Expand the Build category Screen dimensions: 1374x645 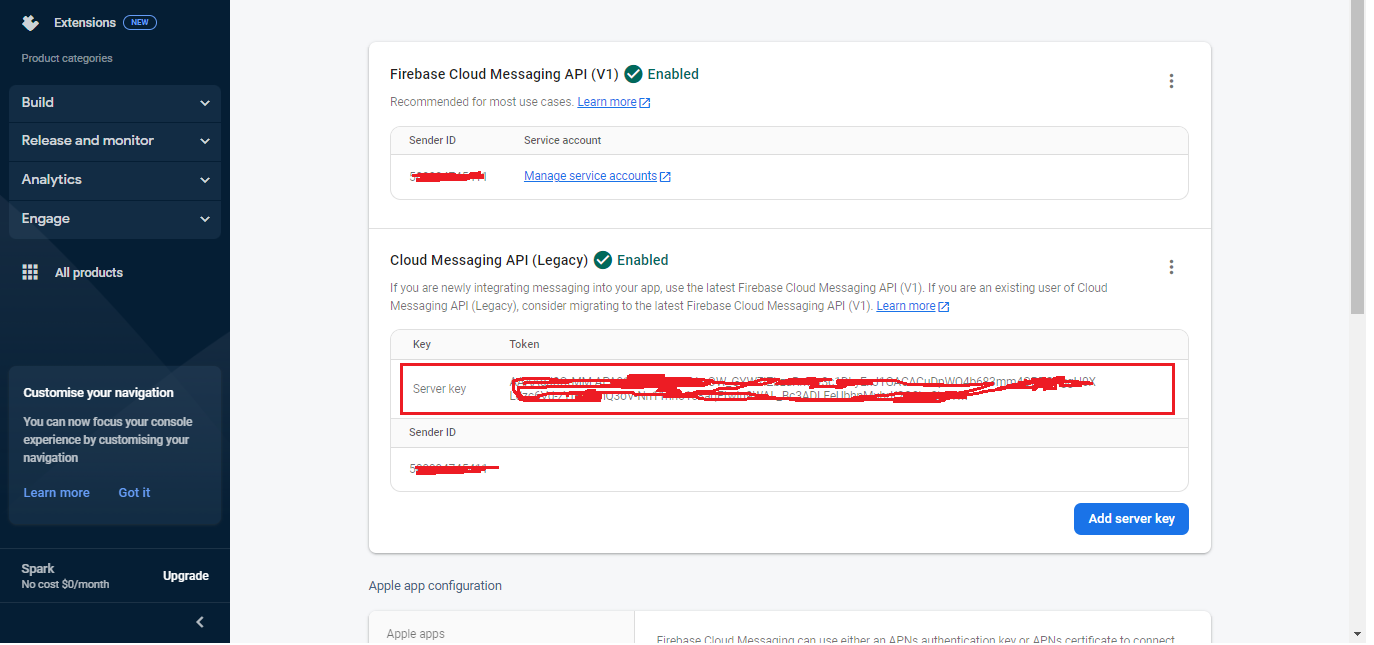click(114, 103)
